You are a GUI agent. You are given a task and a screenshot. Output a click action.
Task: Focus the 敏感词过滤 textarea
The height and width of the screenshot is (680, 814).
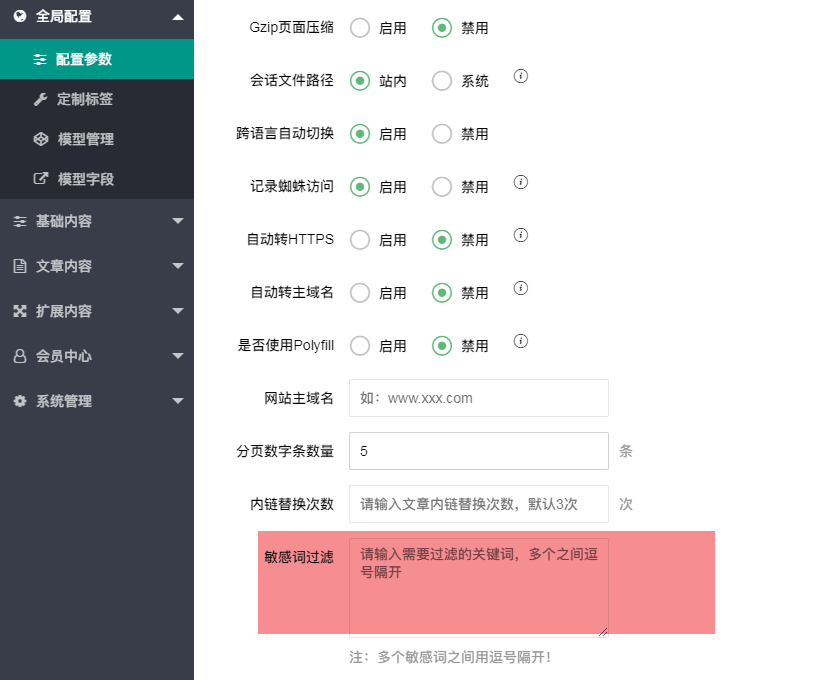coord(479,588)
